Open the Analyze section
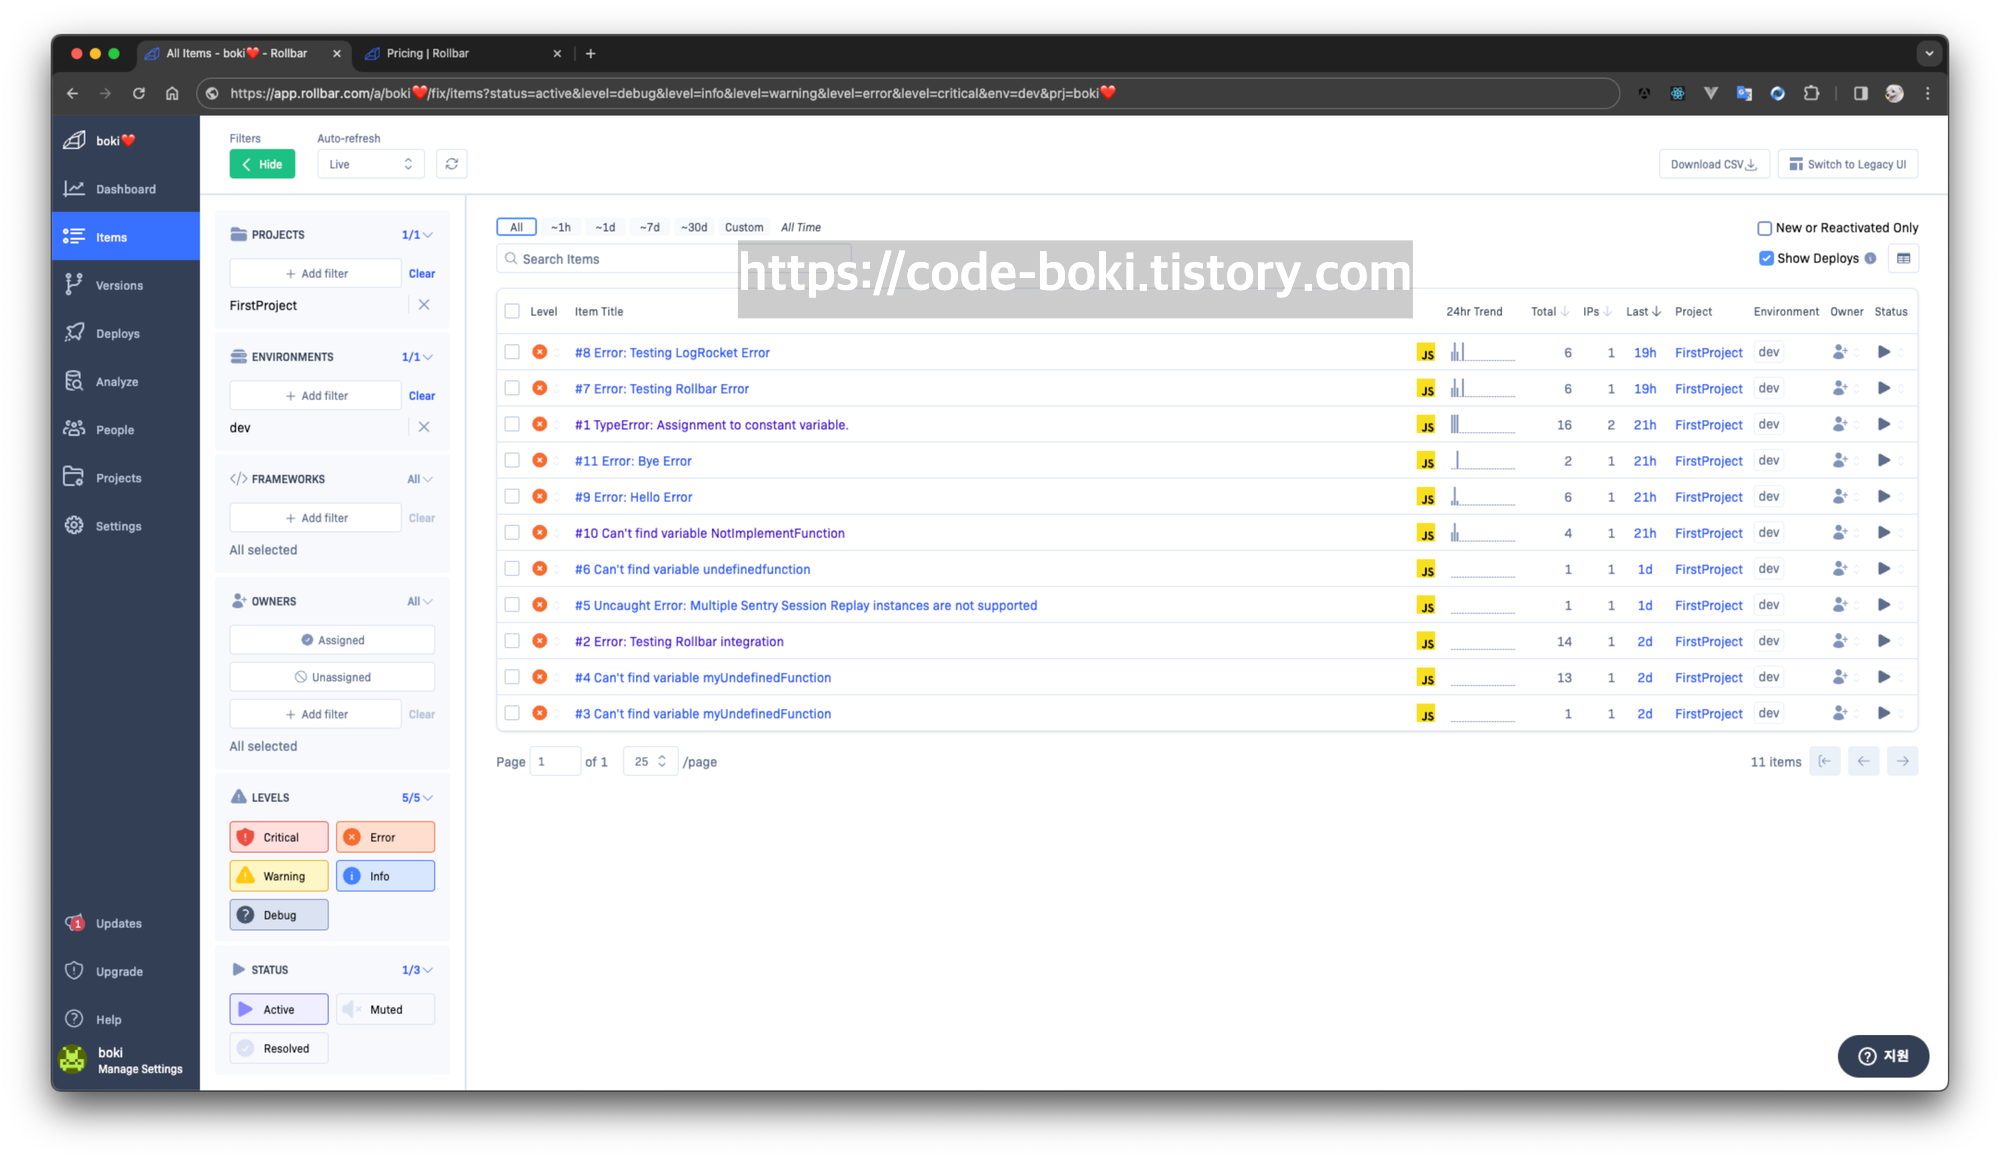Viewport: 2000px width, 1159px height. click(x=116, y=382)
